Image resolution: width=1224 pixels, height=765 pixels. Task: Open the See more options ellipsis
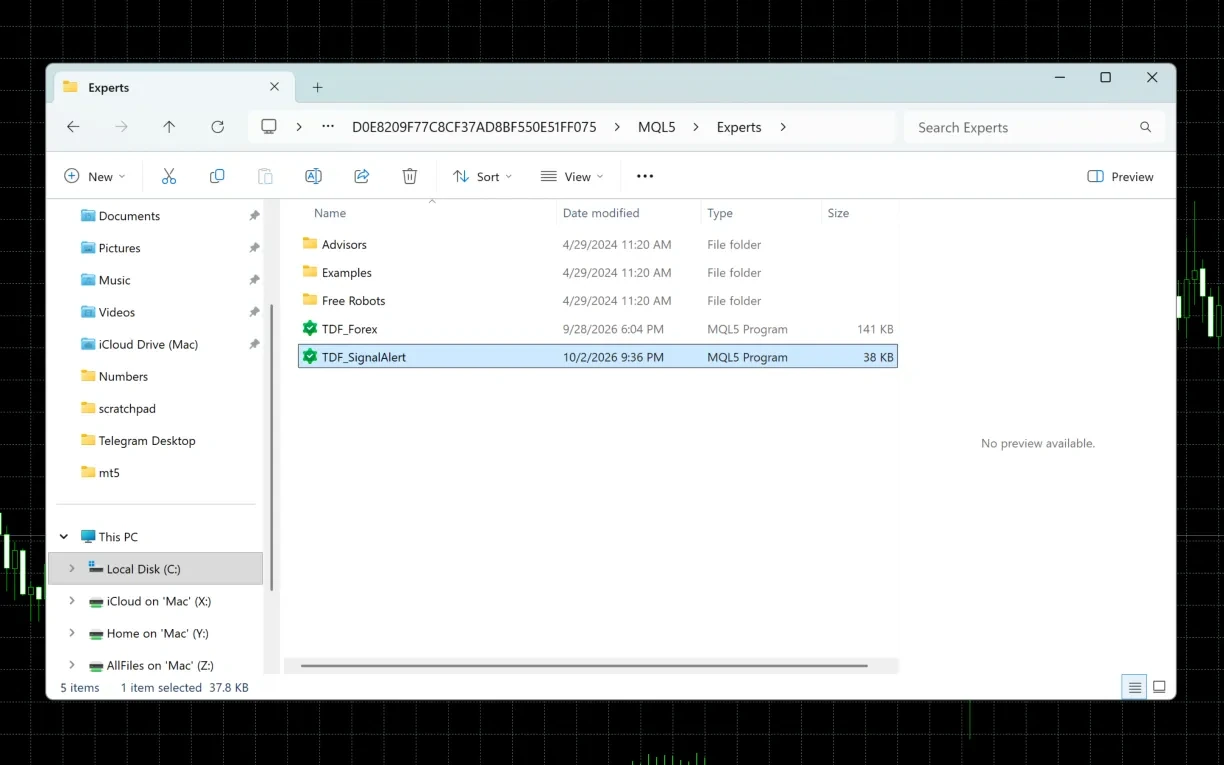point(645,176)
